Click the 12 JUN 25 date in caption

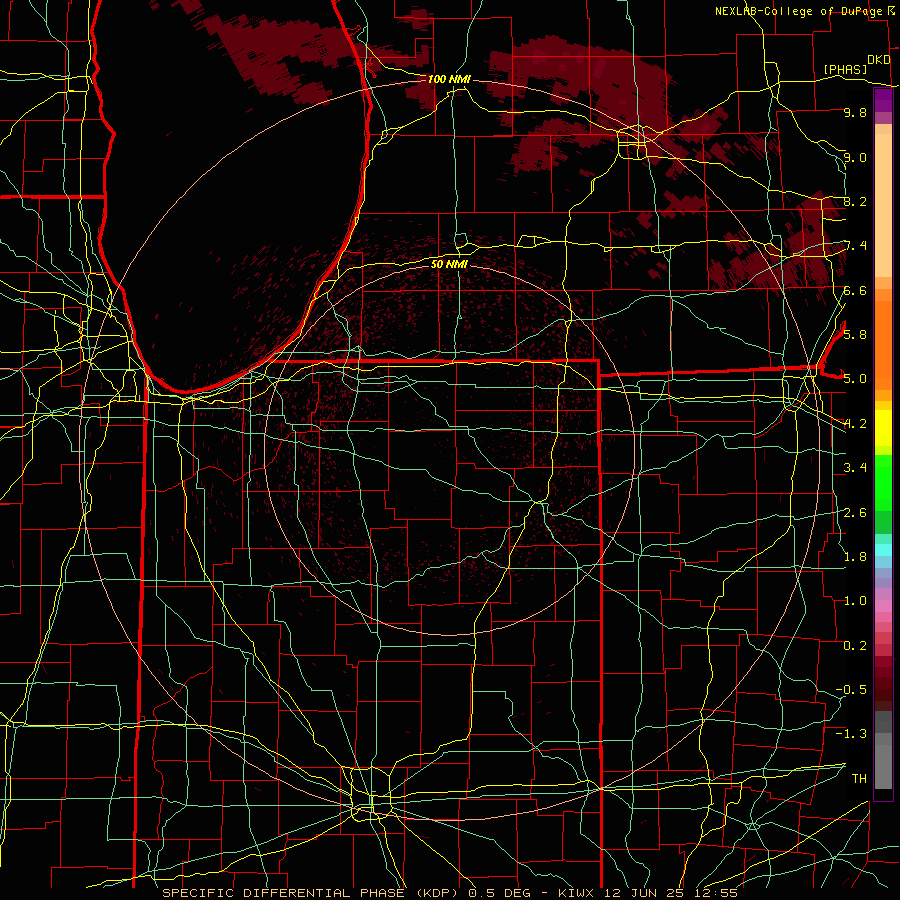coord(643,893)
